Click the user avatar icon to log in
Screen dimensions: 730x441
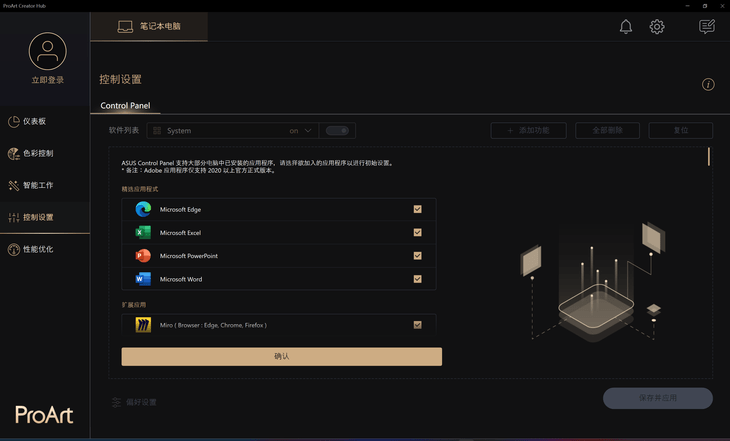point(47,51)
